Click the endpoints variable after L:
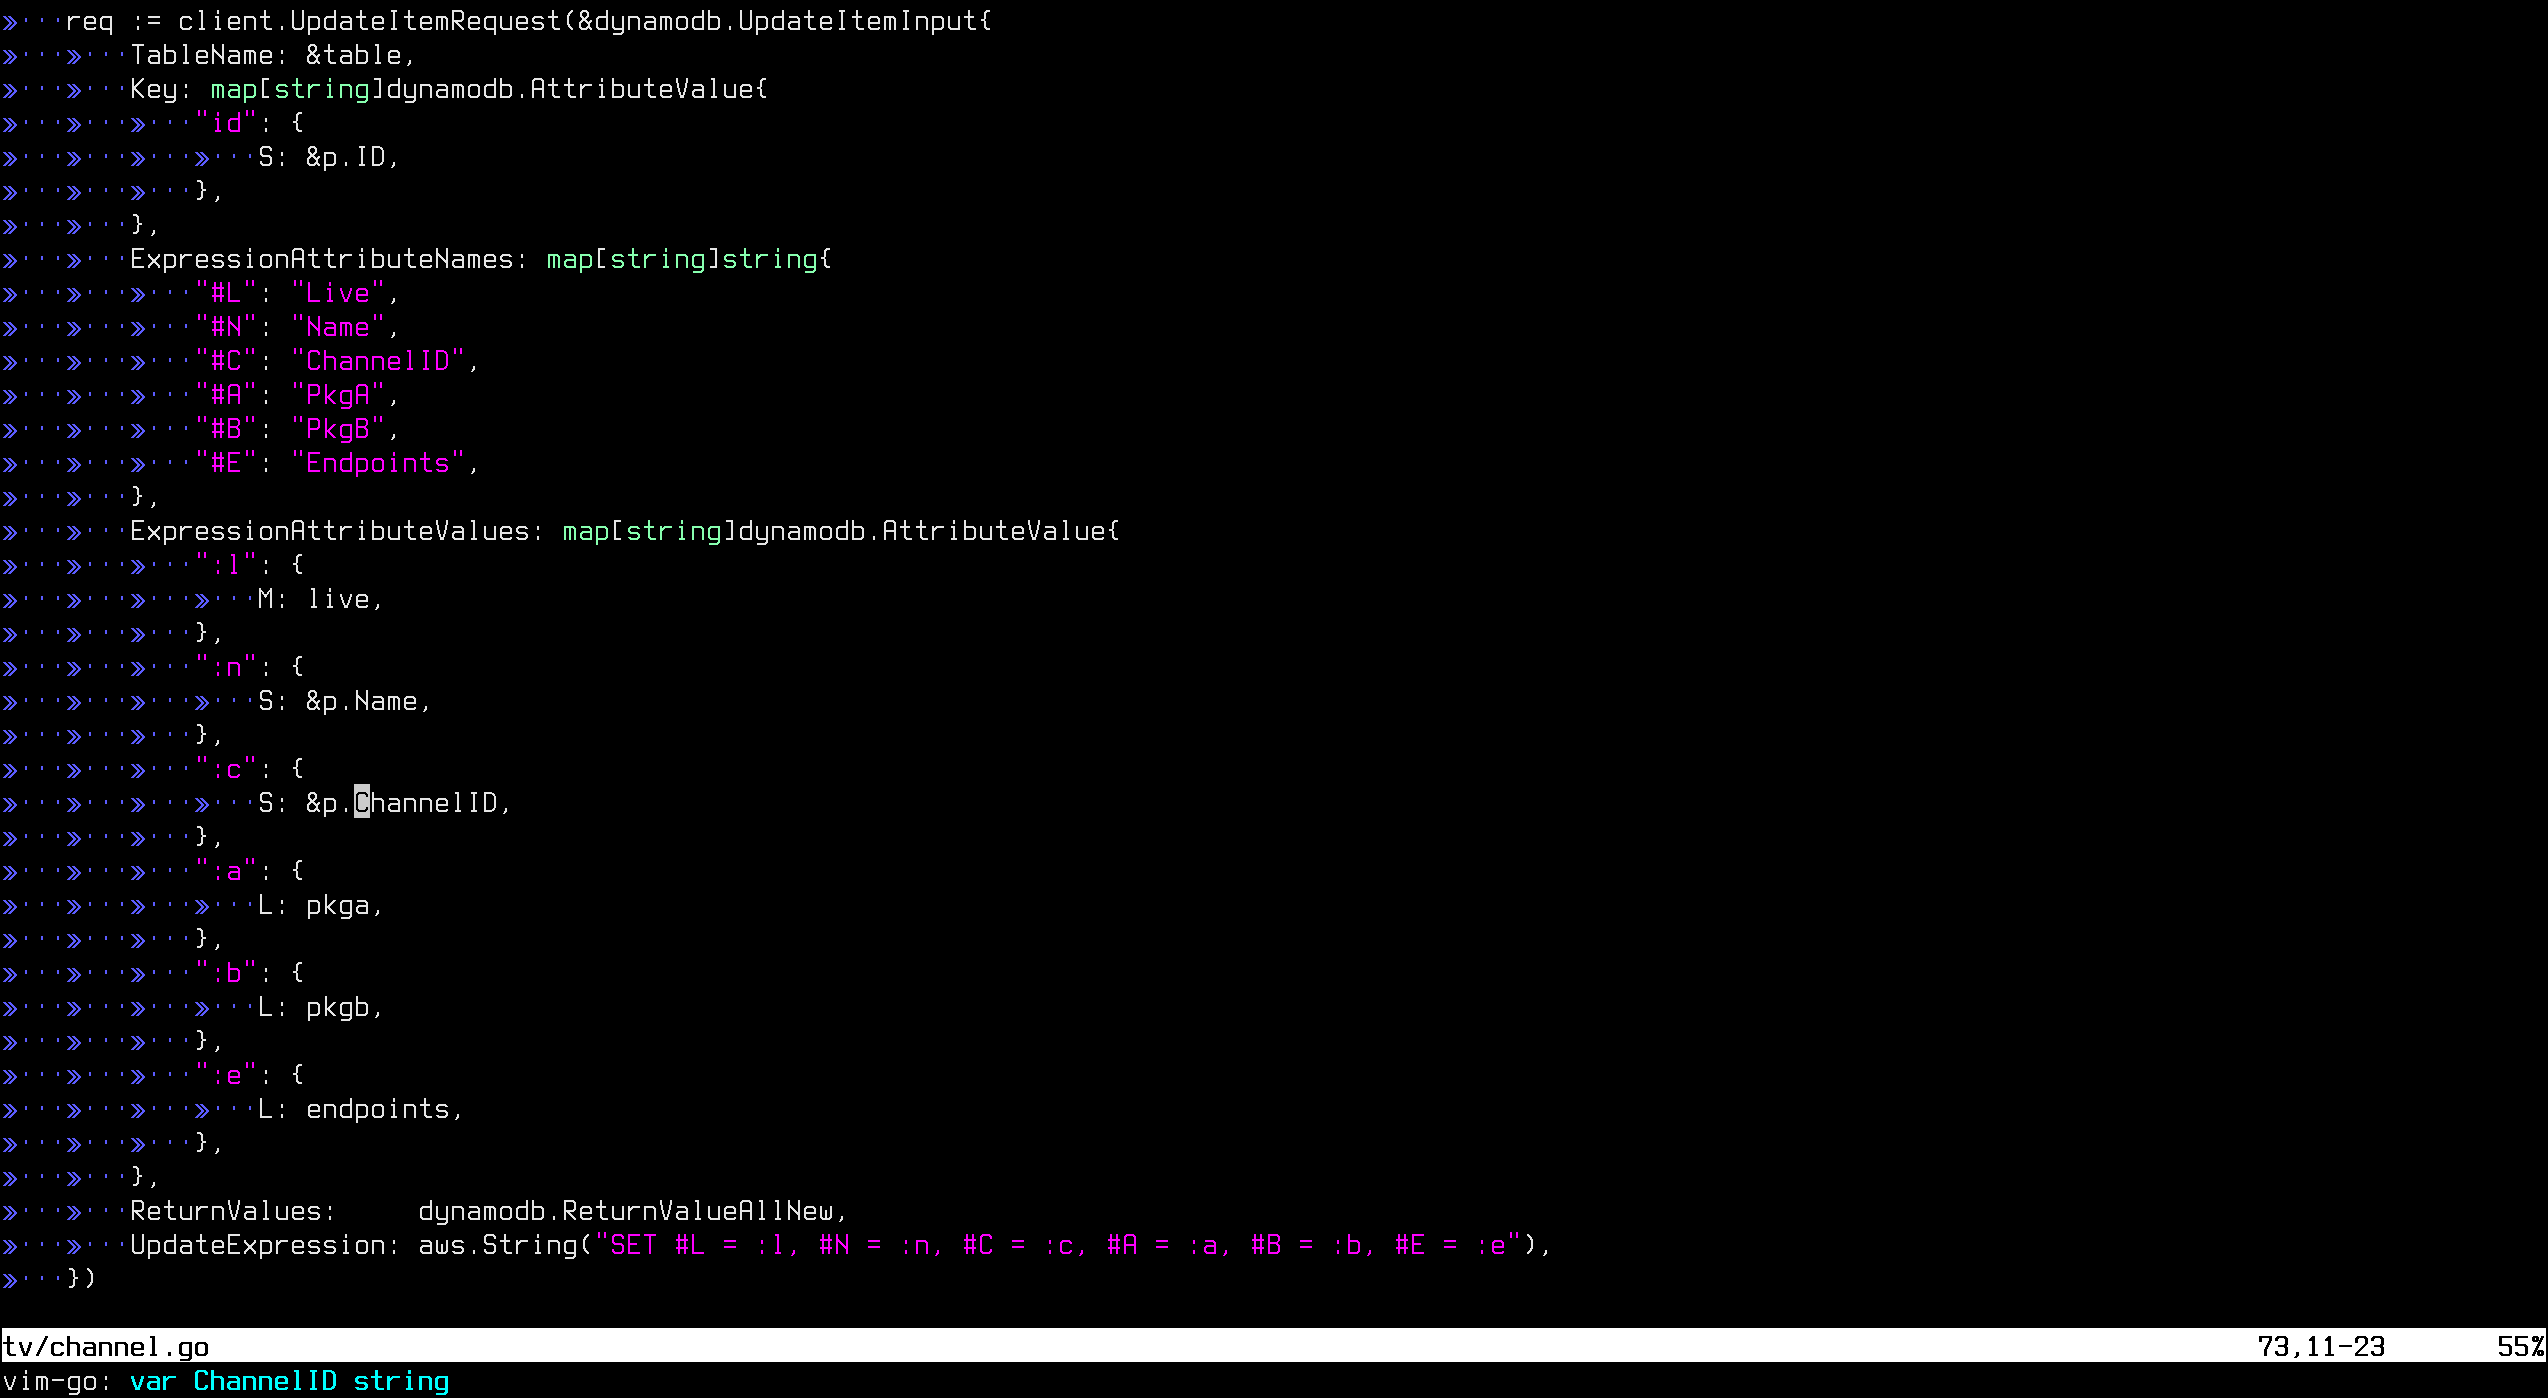This screenshot has height=1398, width=2548. click(377, 1109)
